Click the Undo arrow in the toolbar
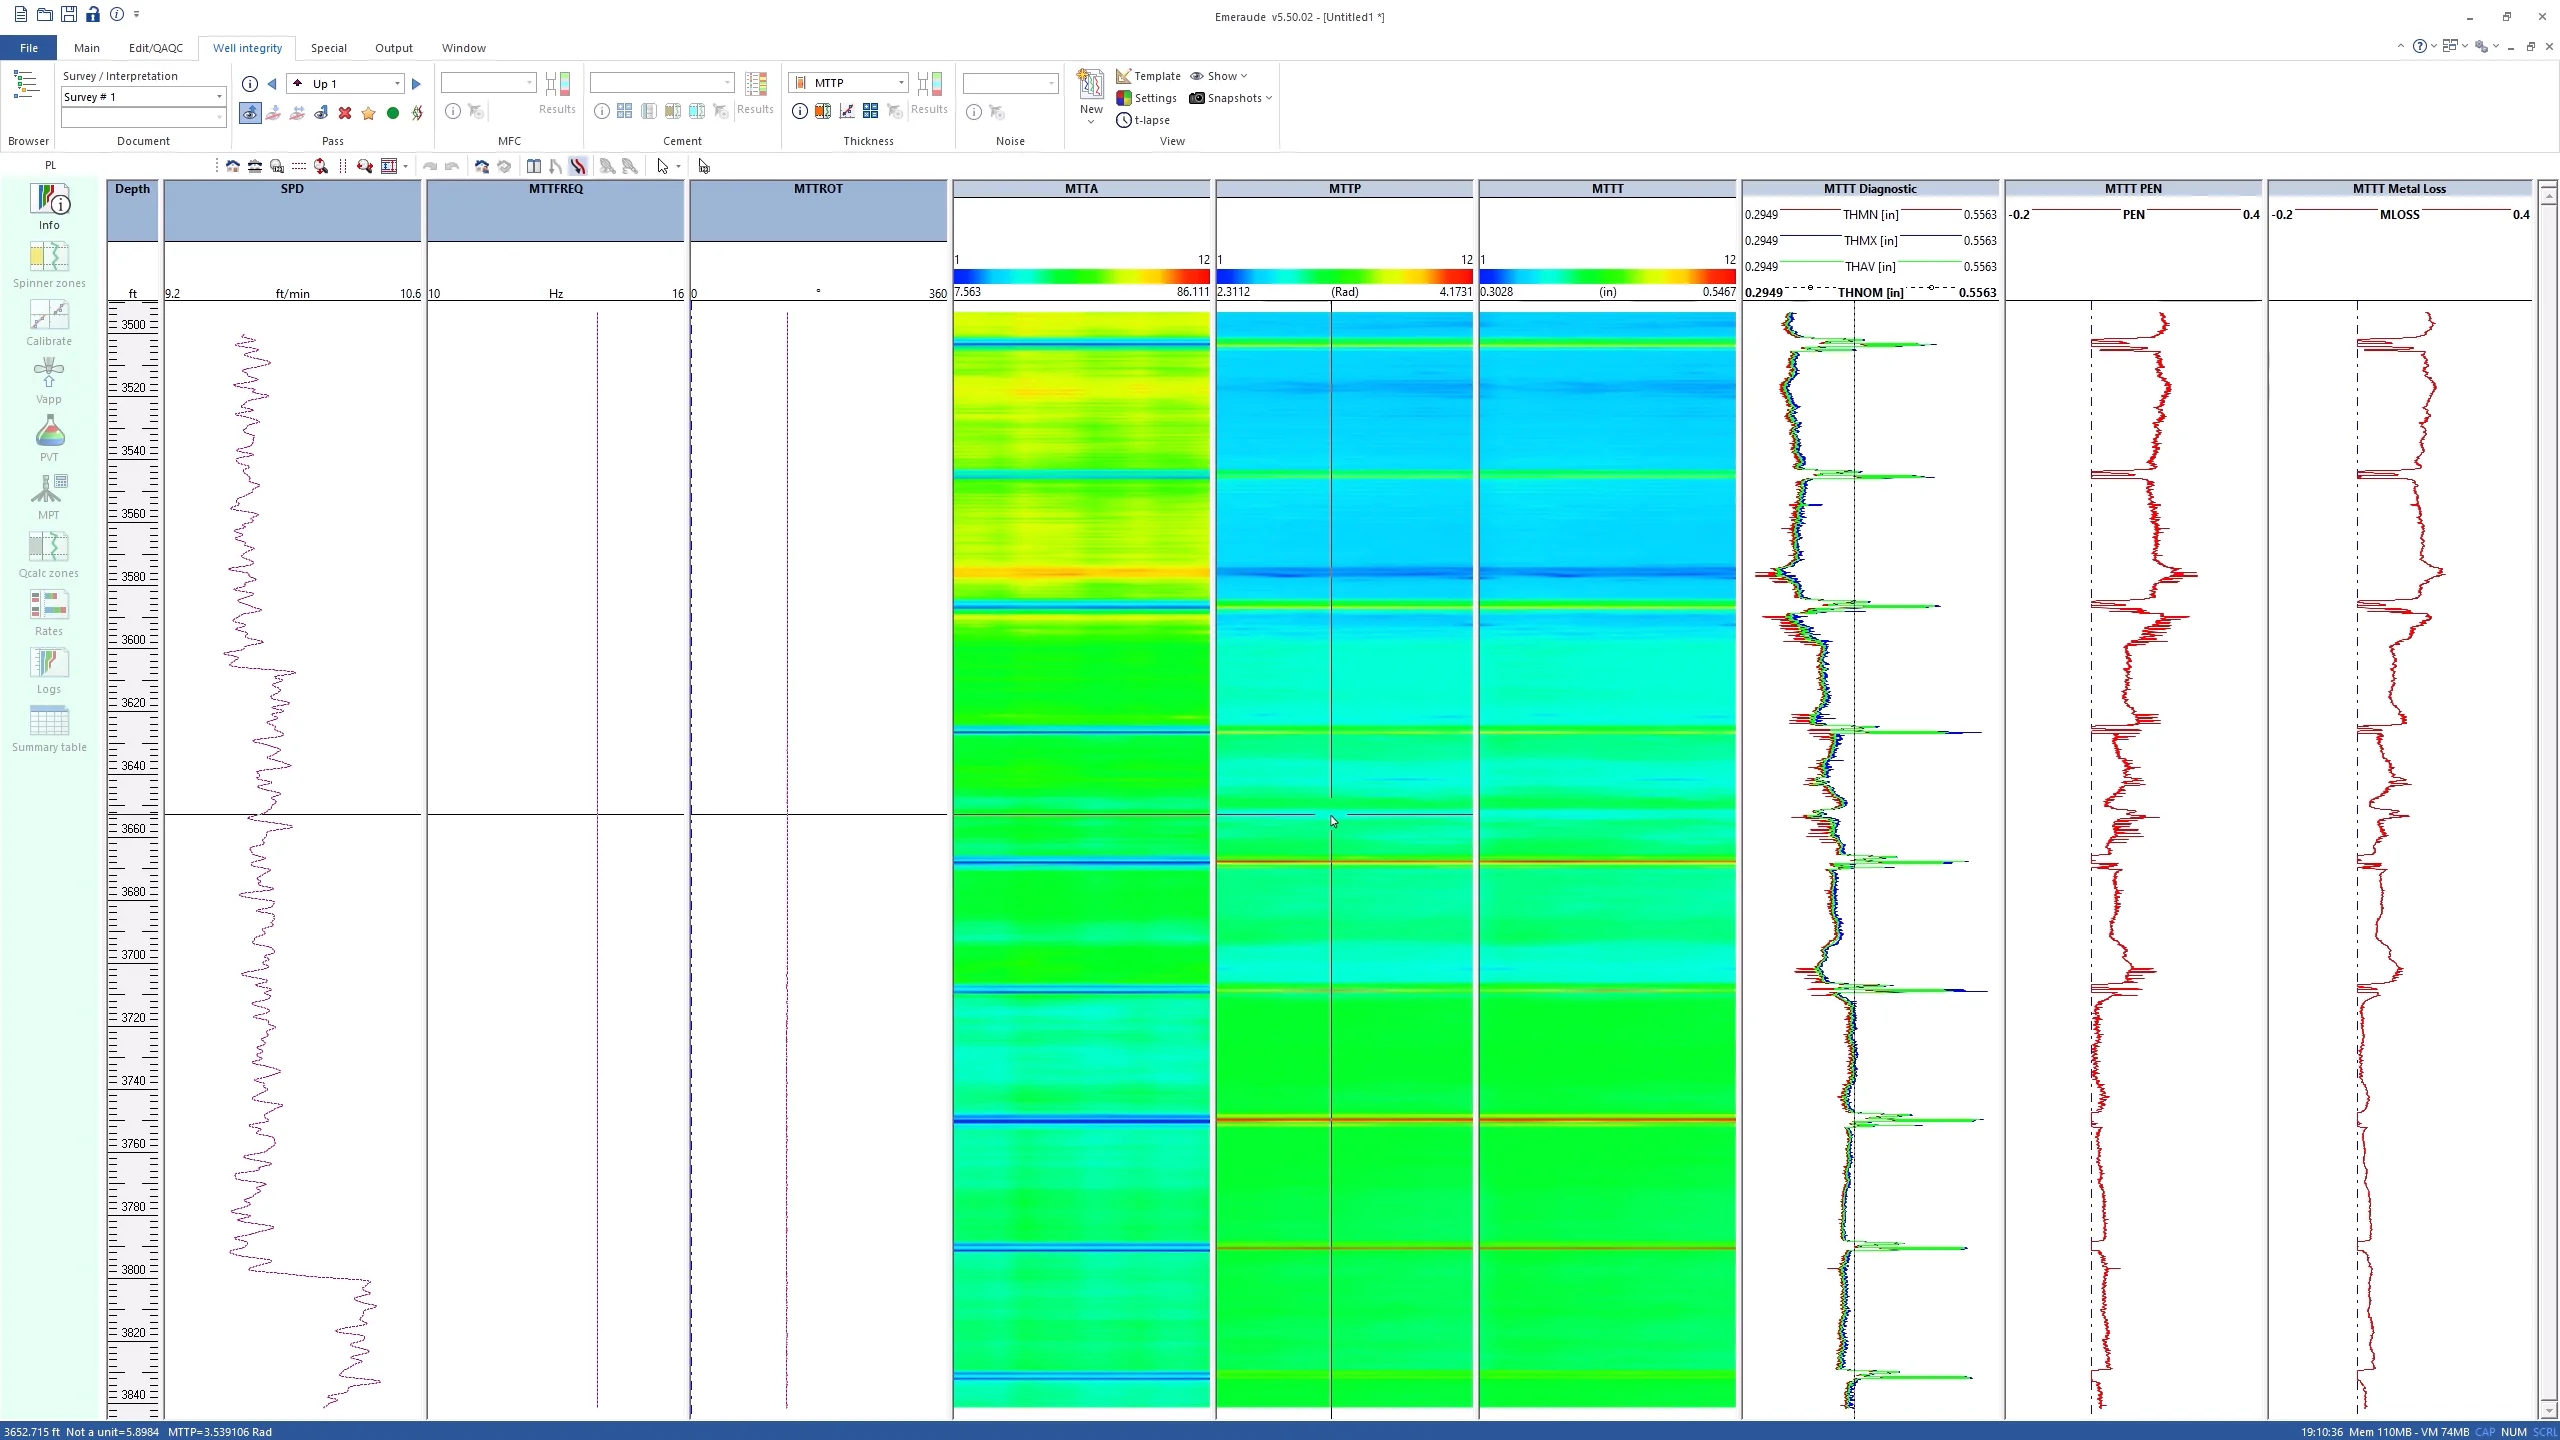 click(x=429, y=166)
